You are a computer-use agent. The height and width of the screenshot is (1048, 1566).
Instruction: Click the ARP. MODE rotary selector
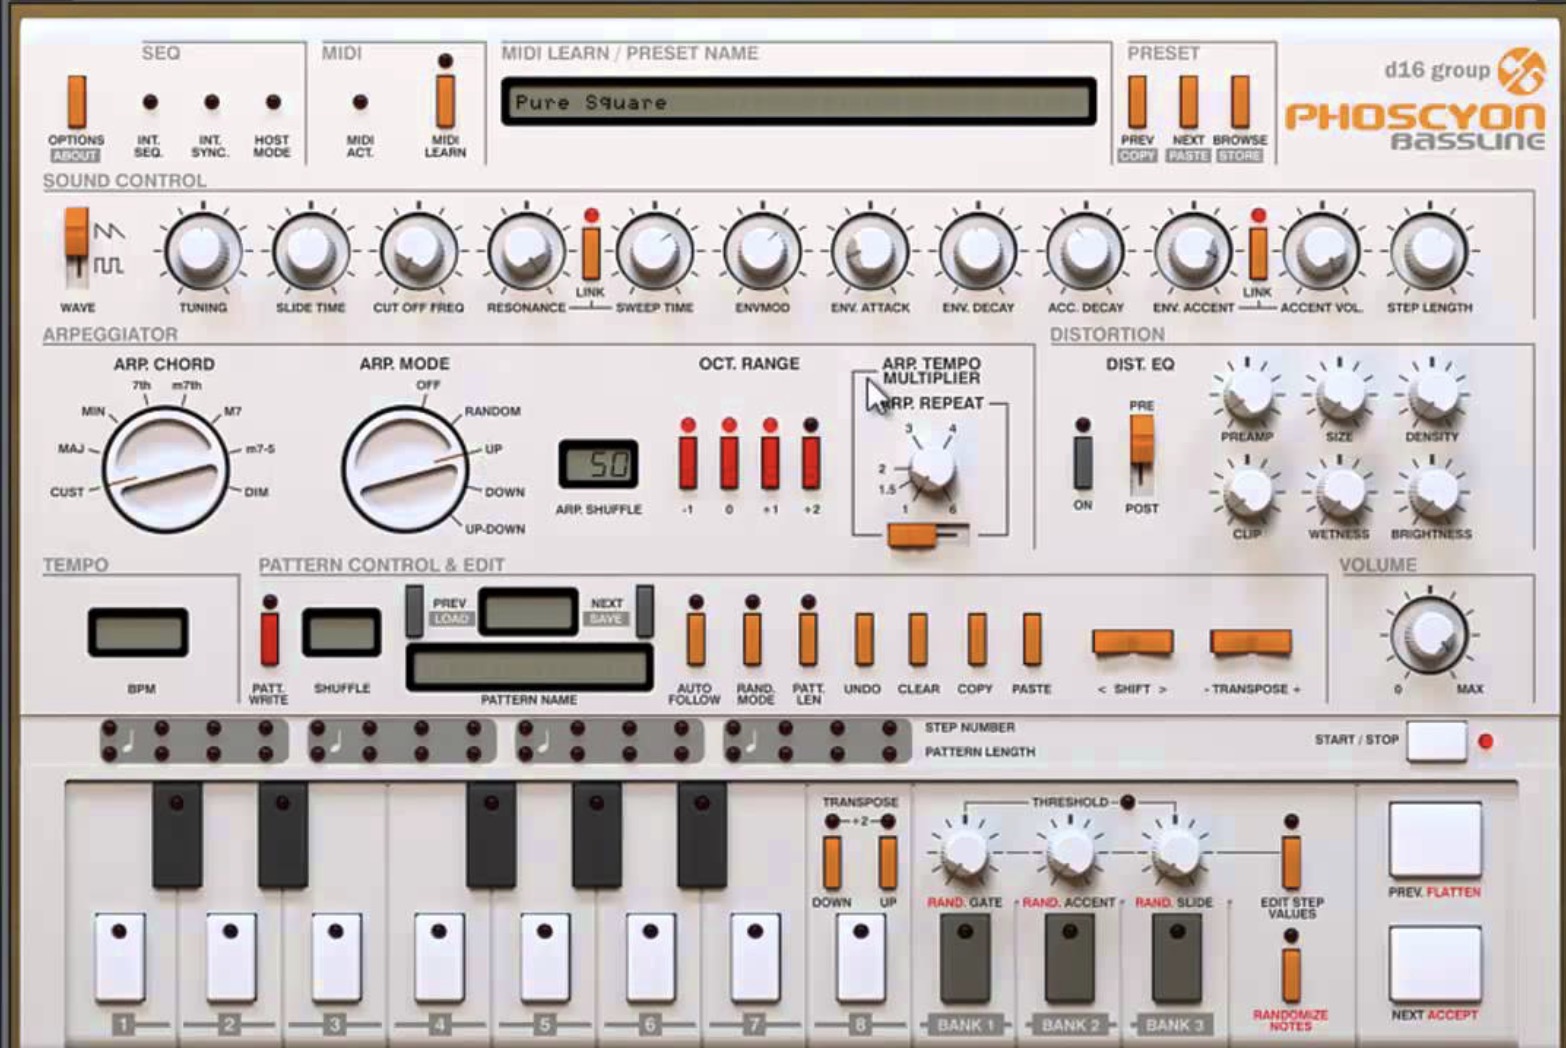point(404,470)
